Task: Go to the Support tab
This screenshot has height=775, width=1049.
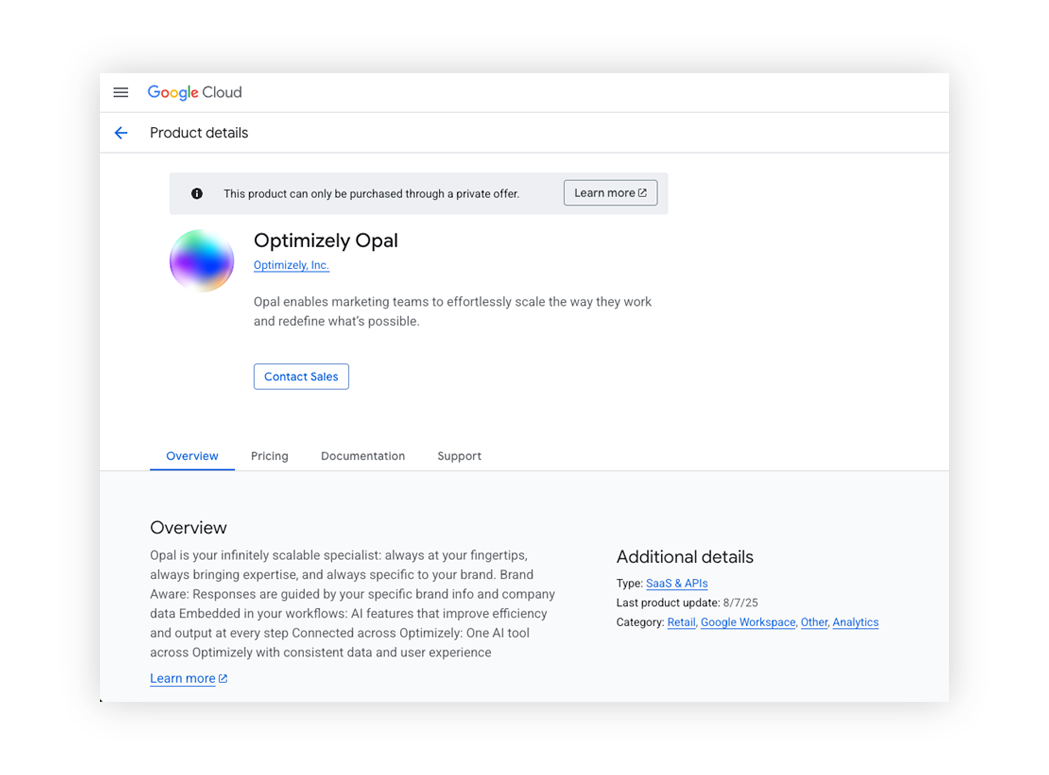Action: click(459, 456)
